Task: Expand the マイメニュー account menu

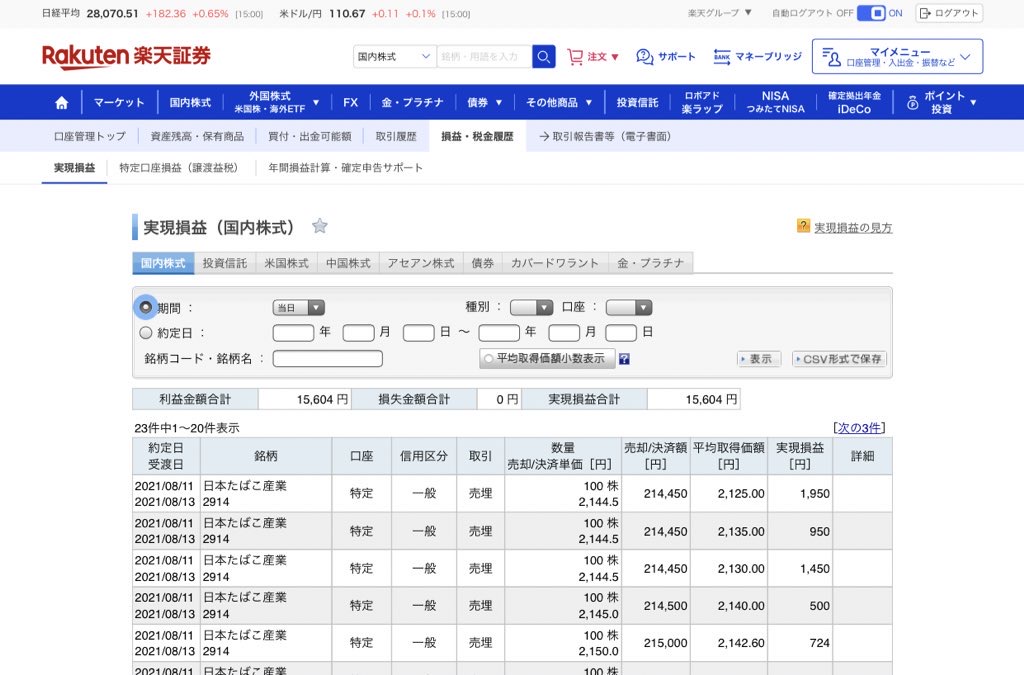Action: 897,57
